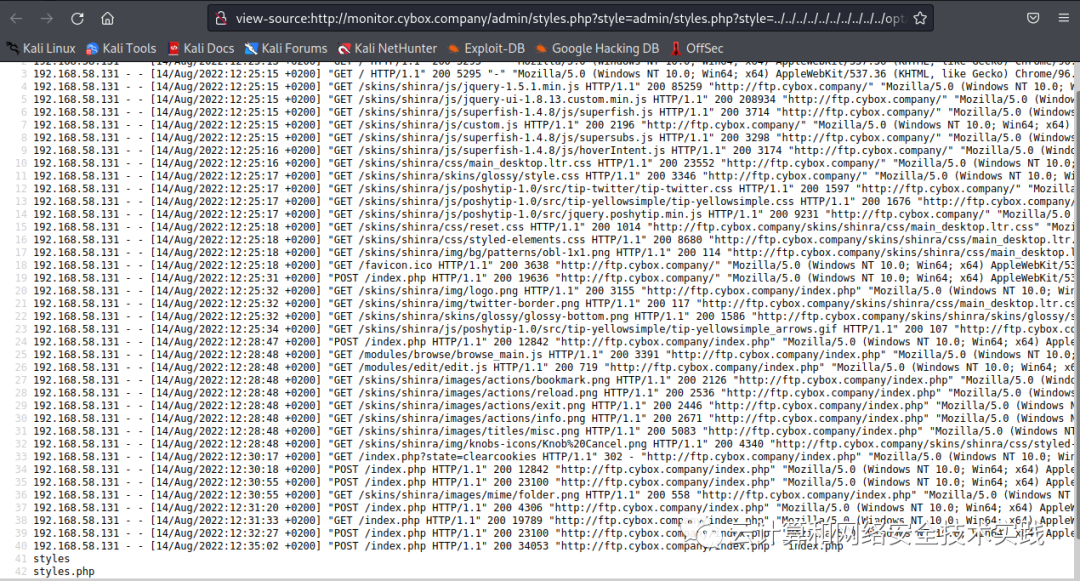Reload the current page
Viewport: 1080px width, 581px height.
click(77, 19)
